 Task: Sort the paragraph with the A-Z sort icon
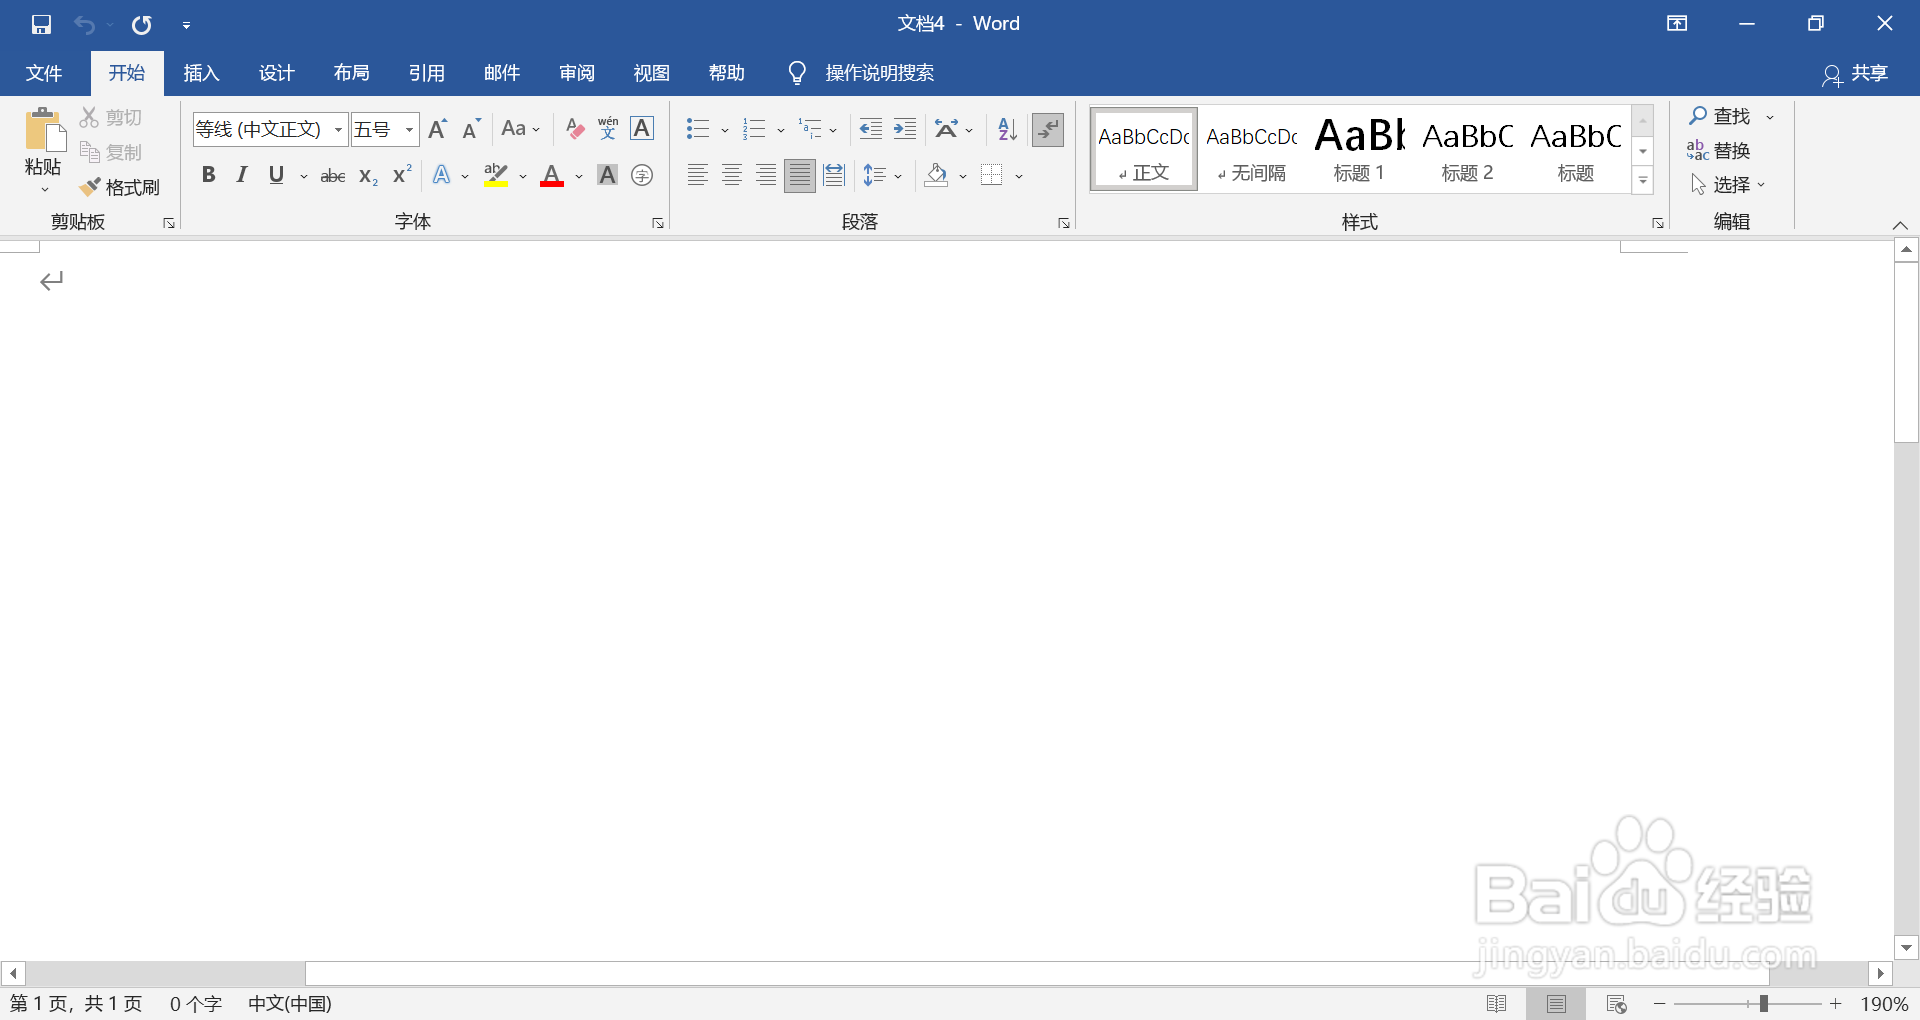tap(1008, 128)
